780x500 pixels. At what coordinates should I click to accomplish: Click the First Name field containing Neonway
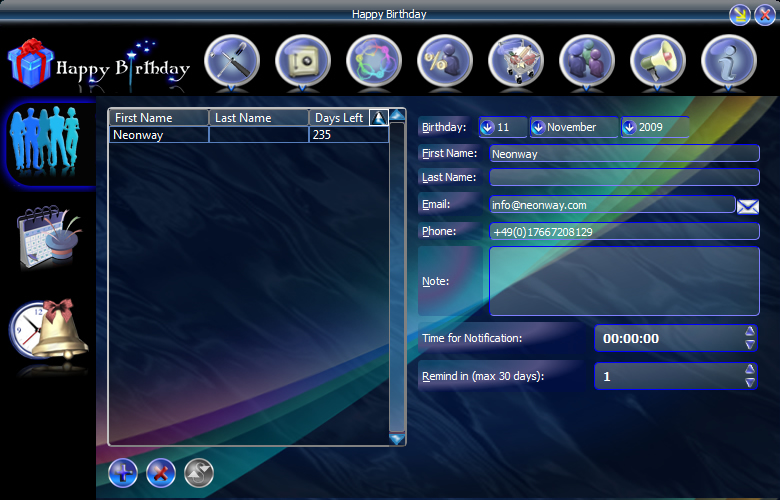point(624,154)
